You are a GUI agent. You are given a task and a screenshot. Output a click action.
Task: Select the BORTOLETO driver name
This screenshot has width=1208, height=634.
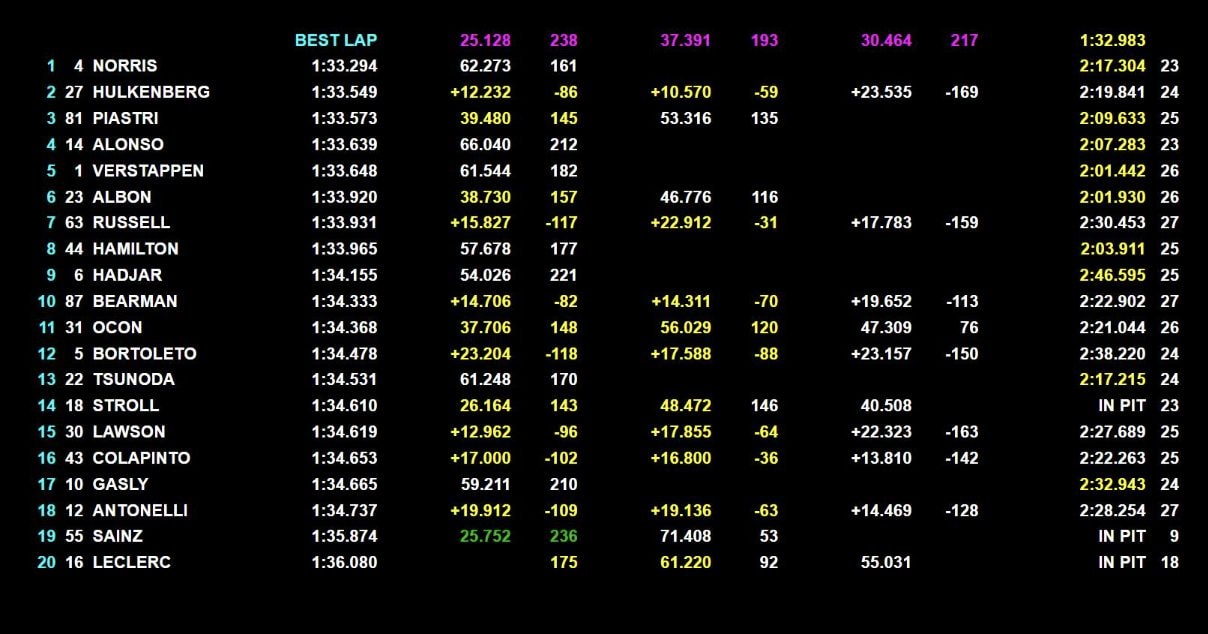[x=144, y=354]
